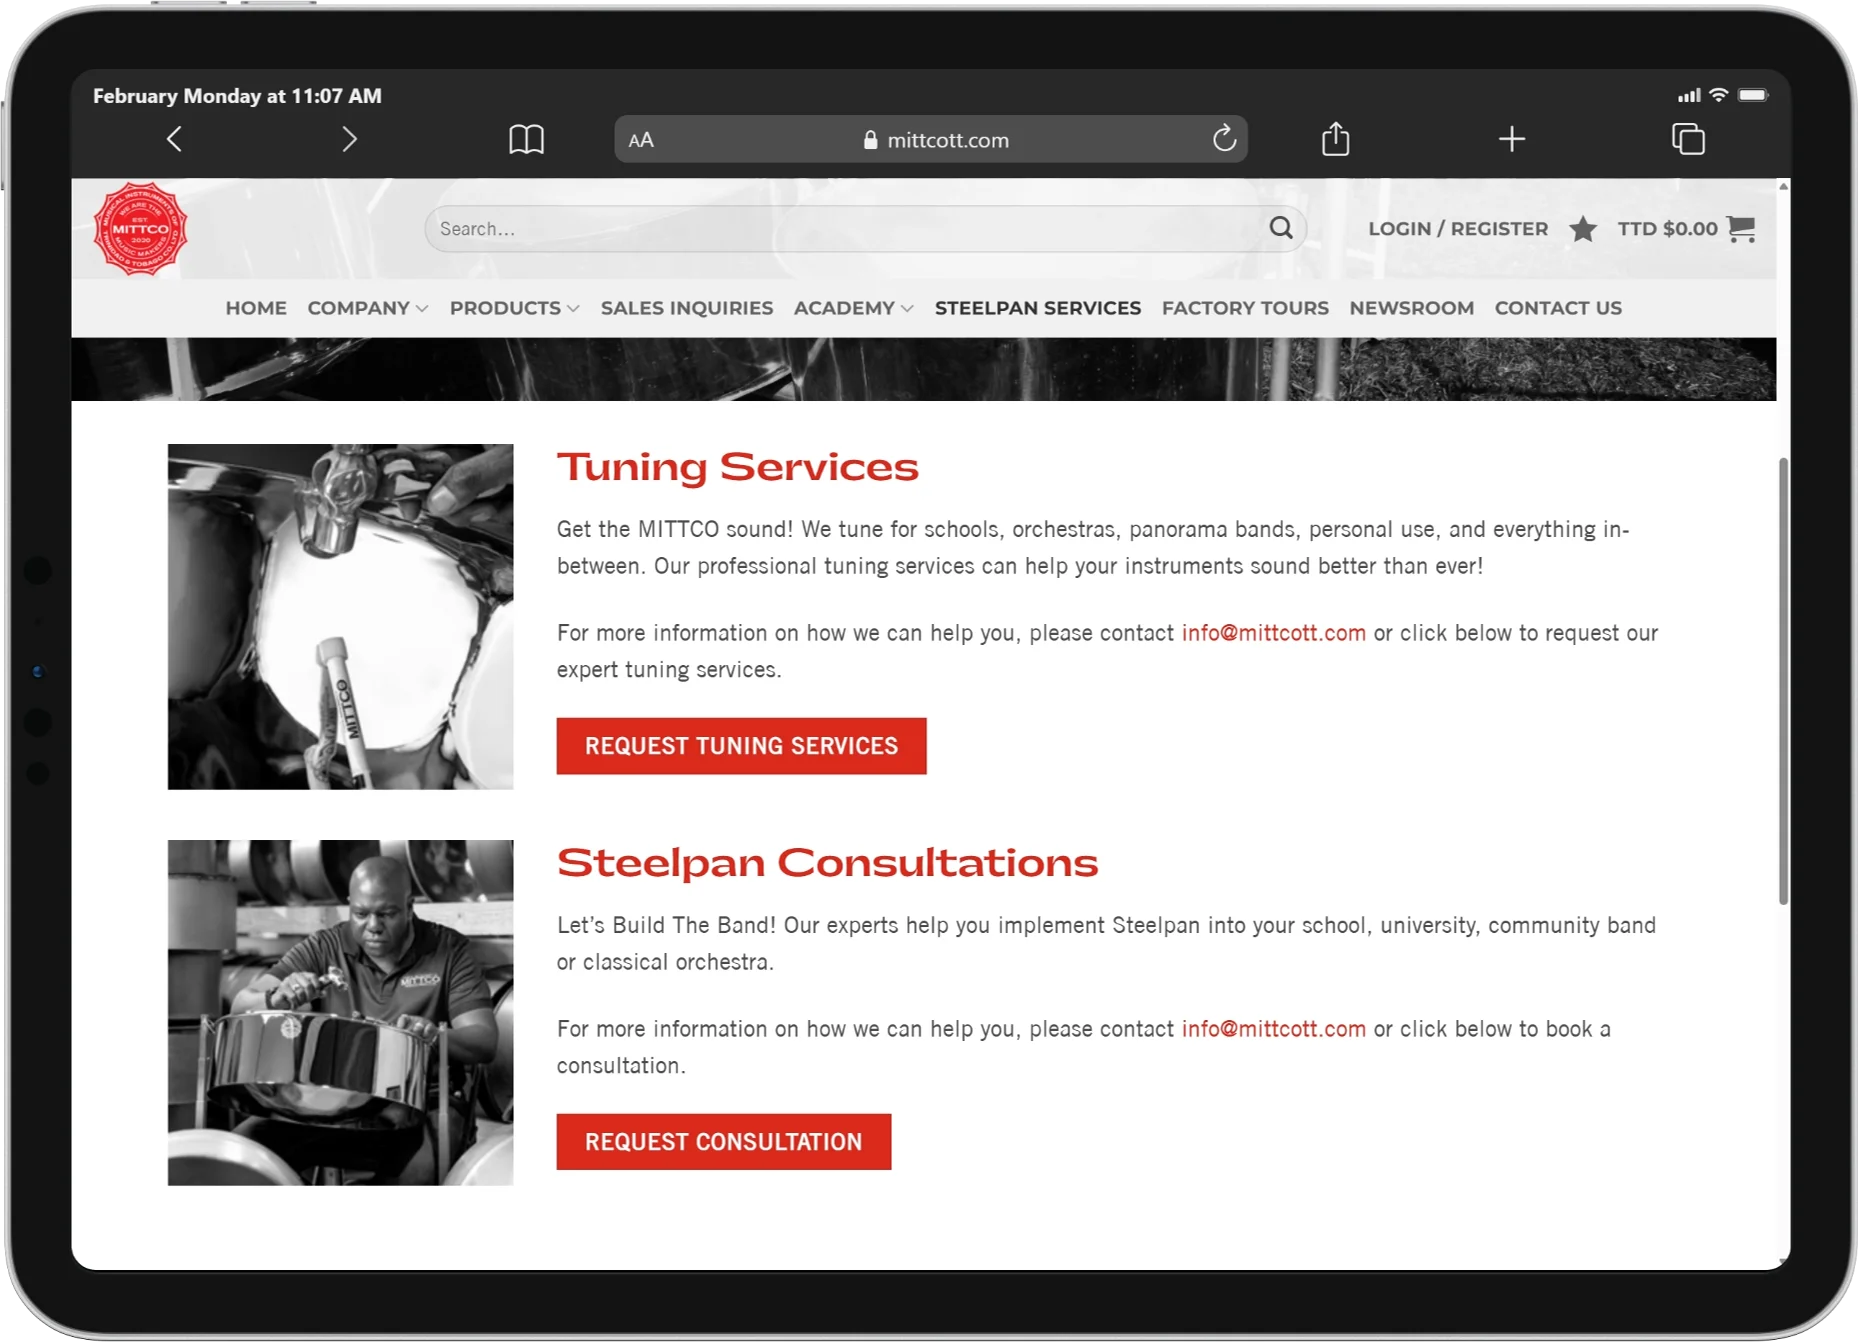The image size is (1858, 1342).
Task: Expand the Products dropdown menu
Action: (x=514, y=308)
